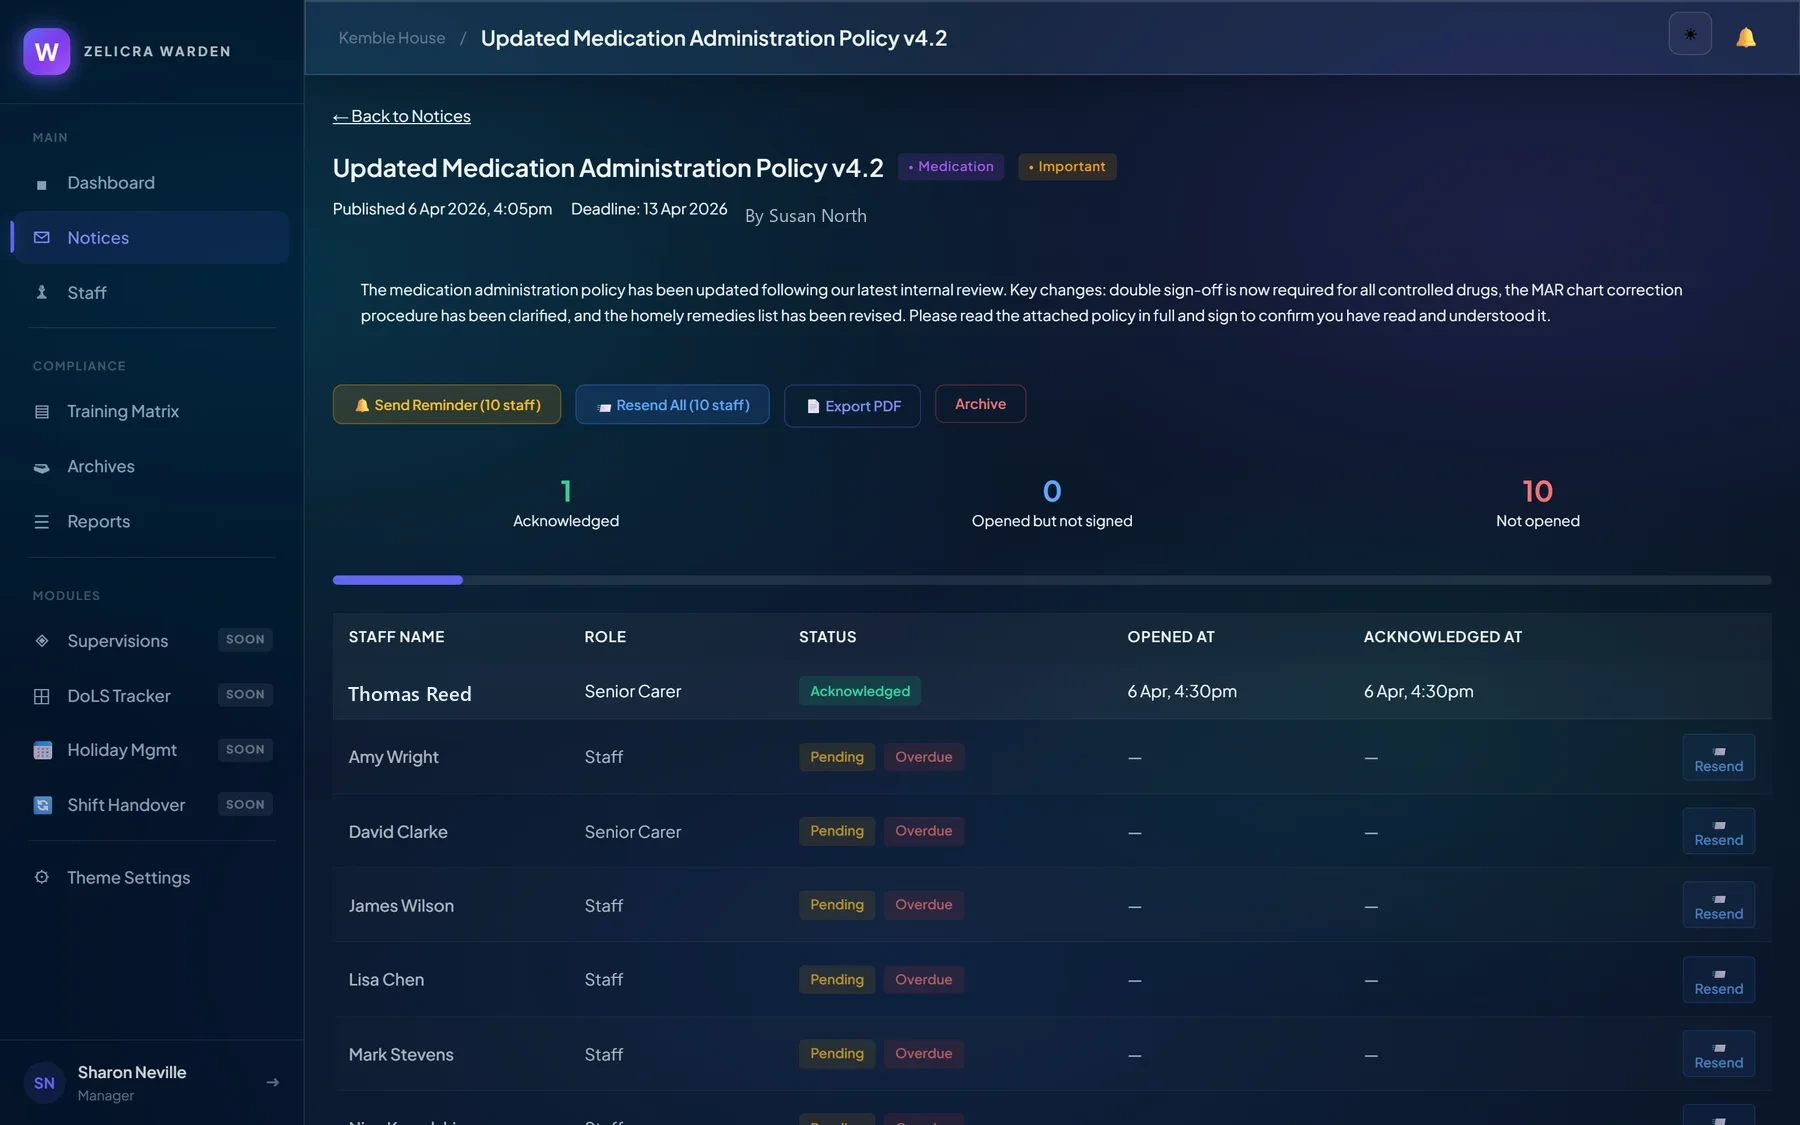Resend the notice to James Wilson
This screenshot has width=1800, height=1125.
(1718, 905)
